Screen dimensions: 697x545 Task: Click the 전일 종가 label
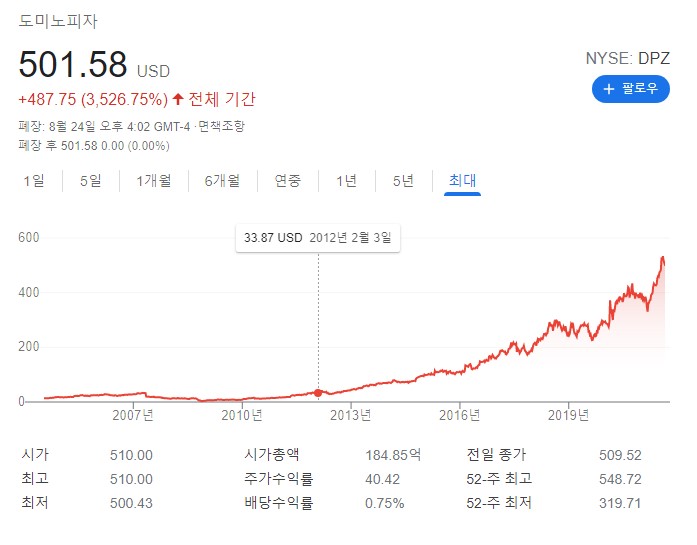click(x=496, y=454)
